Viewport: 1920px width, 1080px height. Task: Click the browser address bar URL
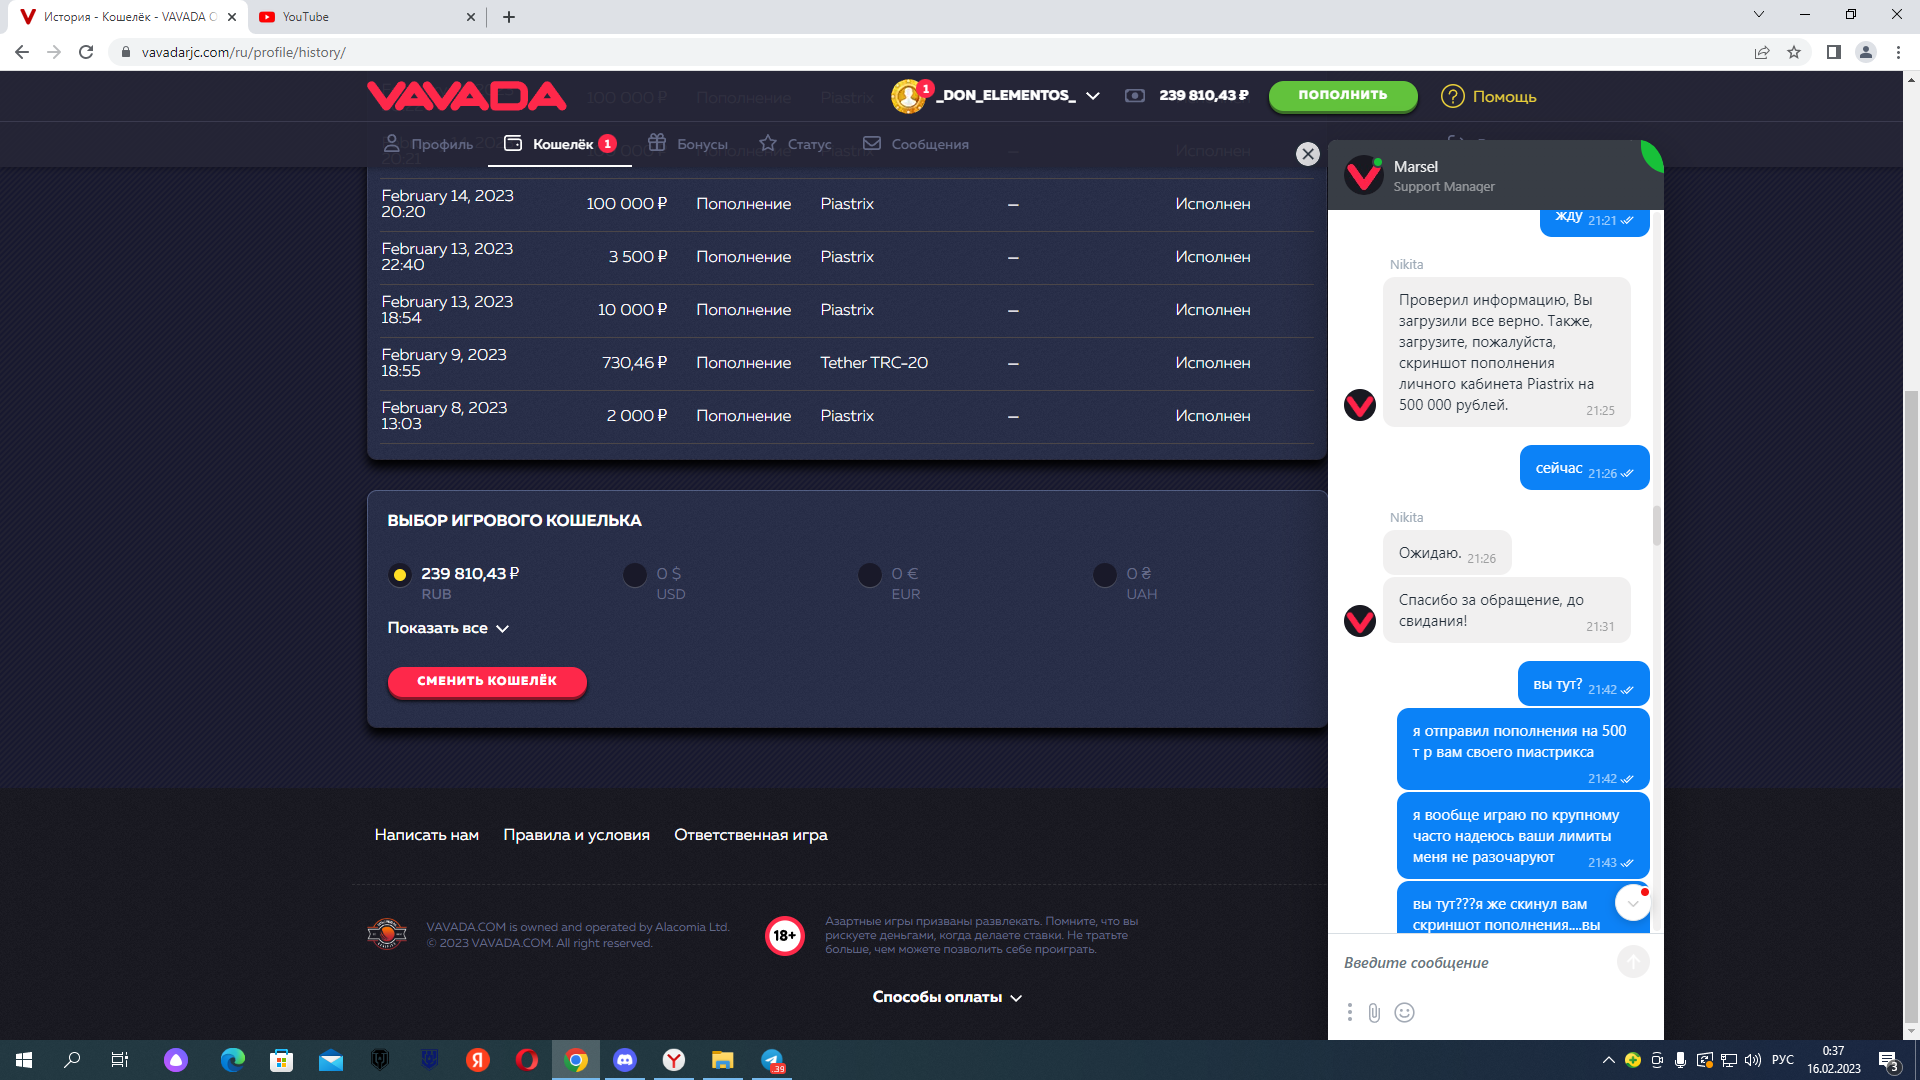click(x=244, y=52)
